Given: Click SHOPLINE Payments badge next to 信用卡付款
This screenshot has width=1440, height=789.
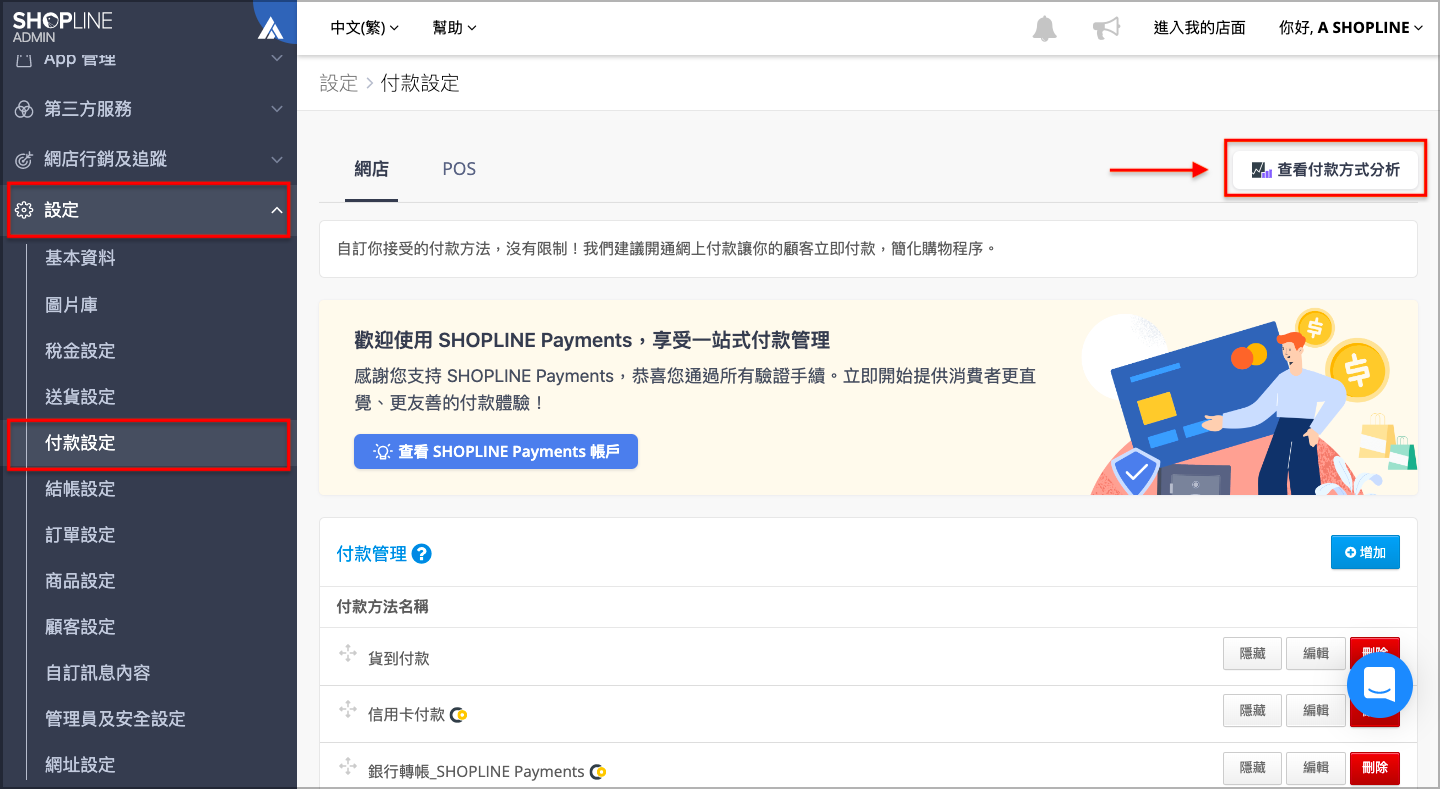Looking at the screenshot, I should [458, 715].
